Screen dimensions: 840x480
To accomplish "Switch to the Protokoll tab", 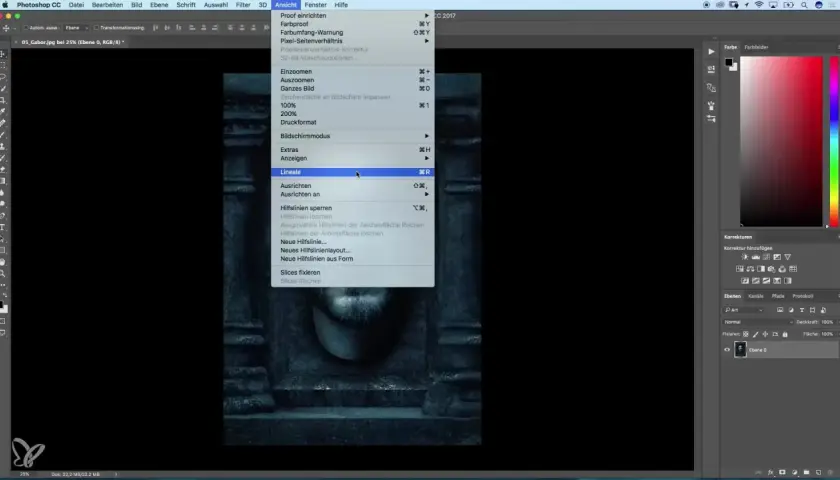I will coord(802,296).
